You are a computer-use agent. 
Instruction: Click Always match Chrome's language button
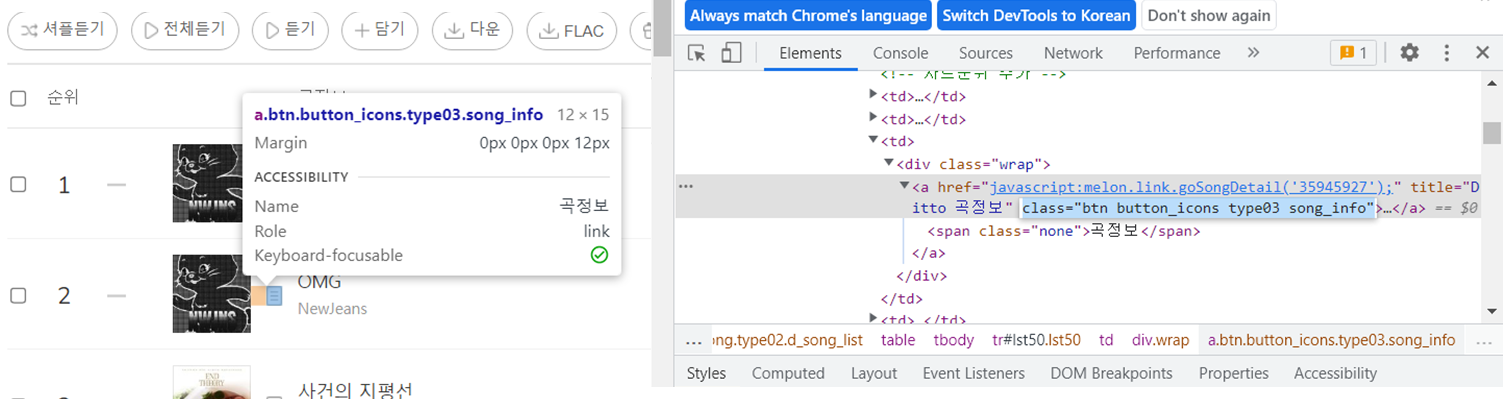click(x=808, y=15)
